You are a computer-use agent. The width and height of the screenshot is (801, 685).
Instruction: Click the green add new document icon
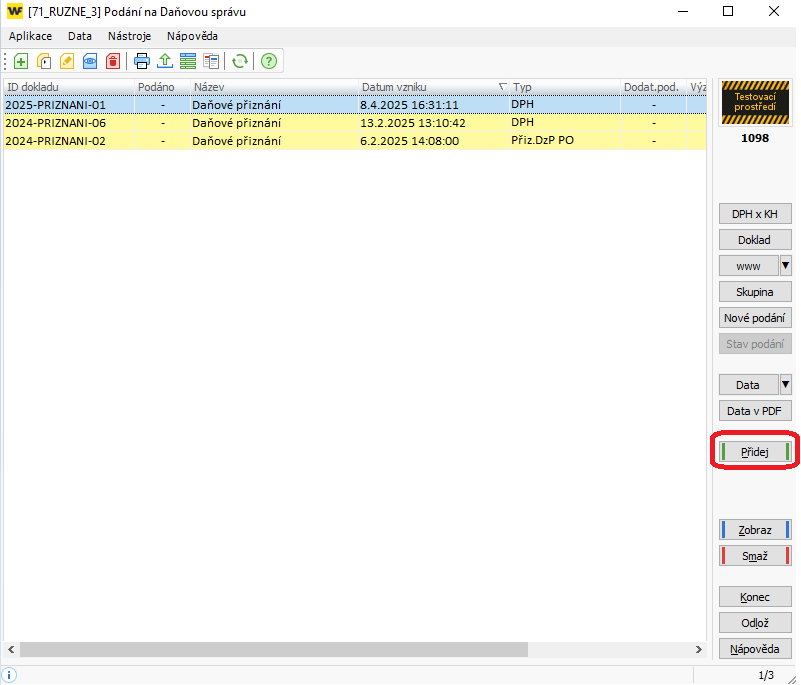coord(21,62)
